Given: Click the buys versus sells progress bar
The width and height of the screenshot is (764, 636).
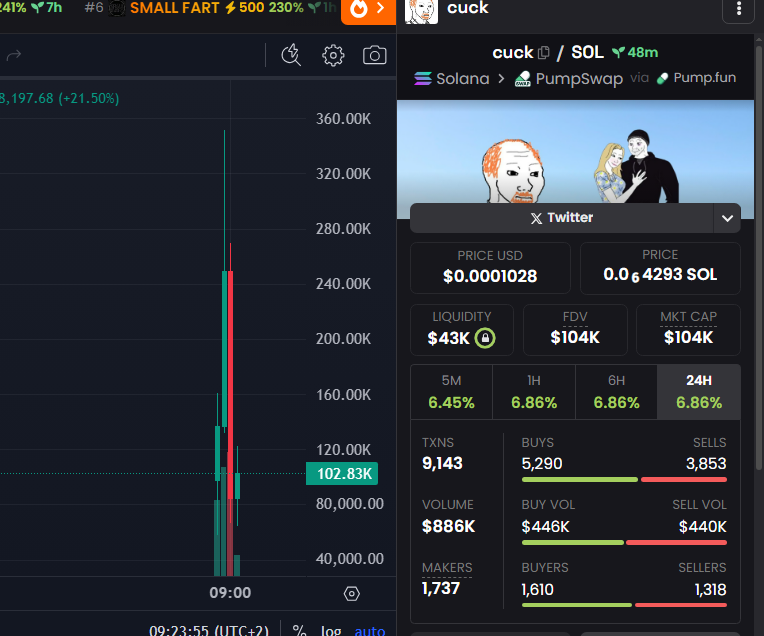Looking at the screenshot, I should [624, 480].
